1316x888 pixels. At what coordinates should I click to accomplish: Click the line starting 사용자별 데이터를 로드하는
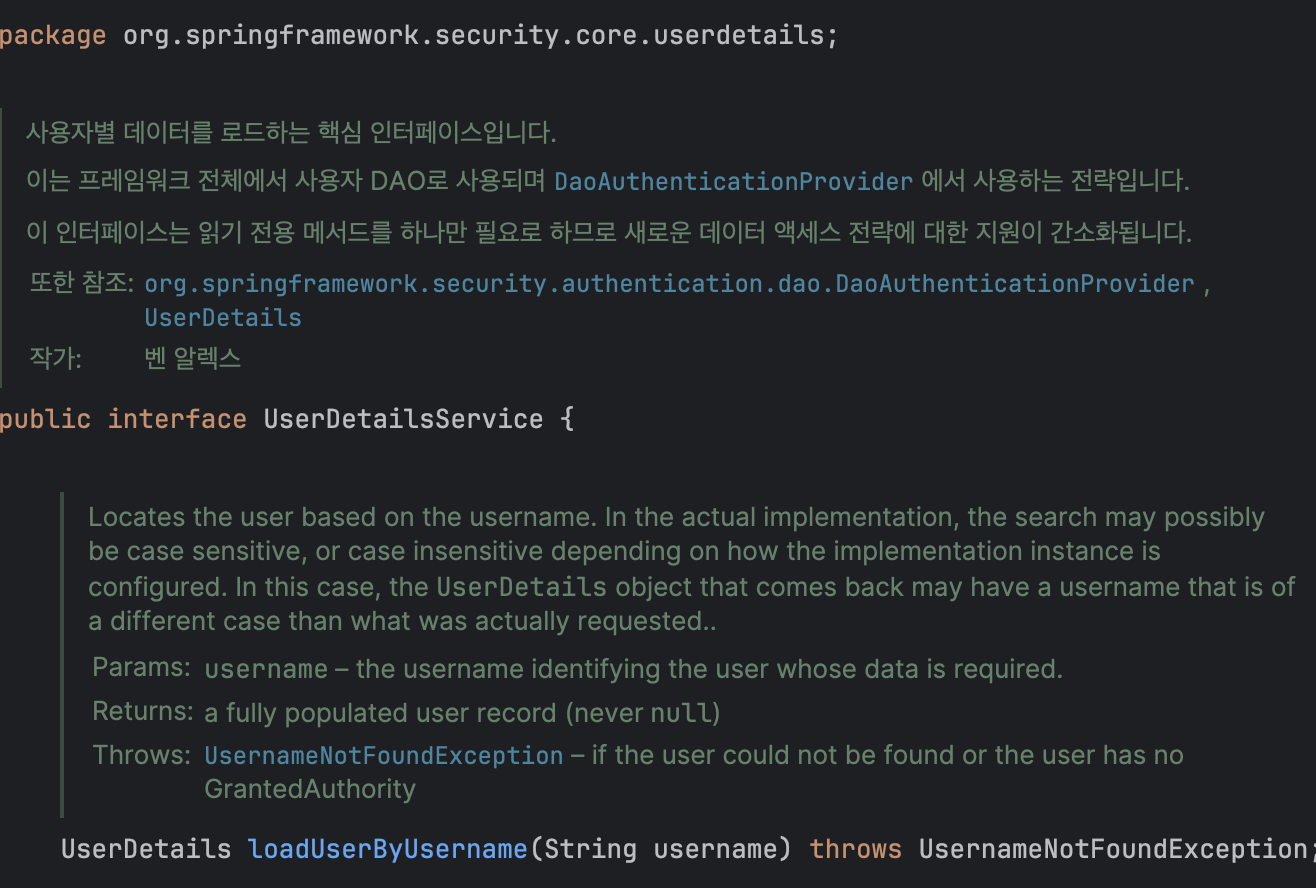click(x=291, y=132)
